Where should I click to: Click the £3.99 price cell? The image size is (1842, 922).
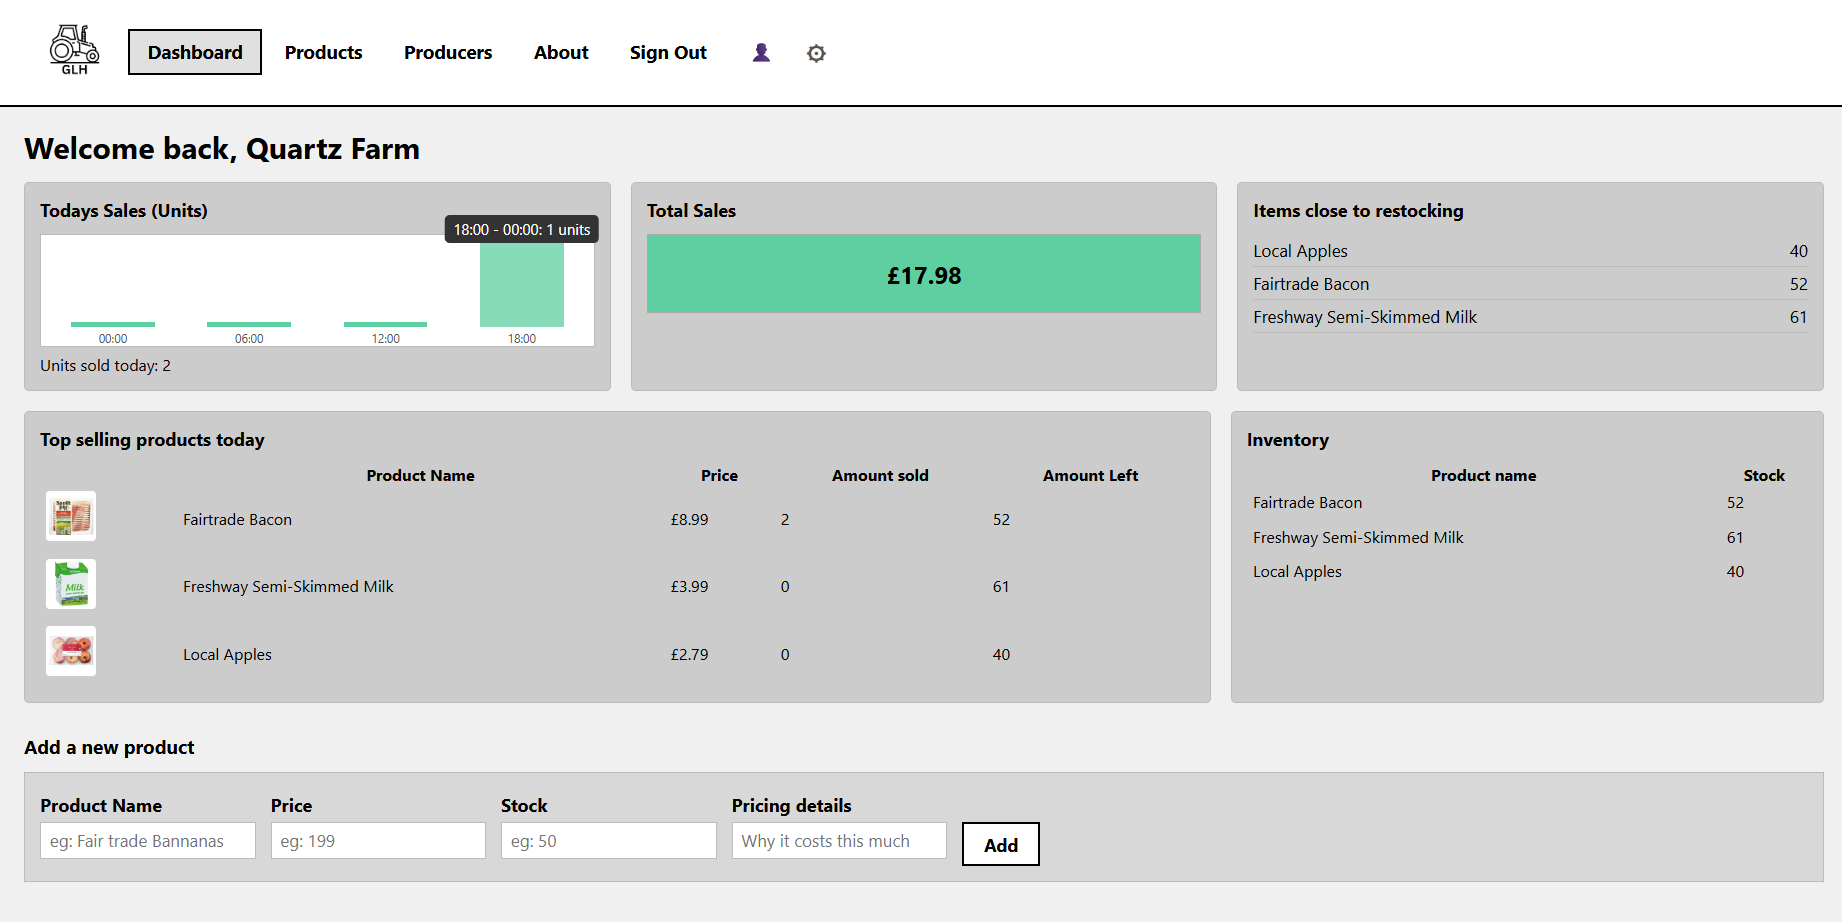tap(689, 587)
